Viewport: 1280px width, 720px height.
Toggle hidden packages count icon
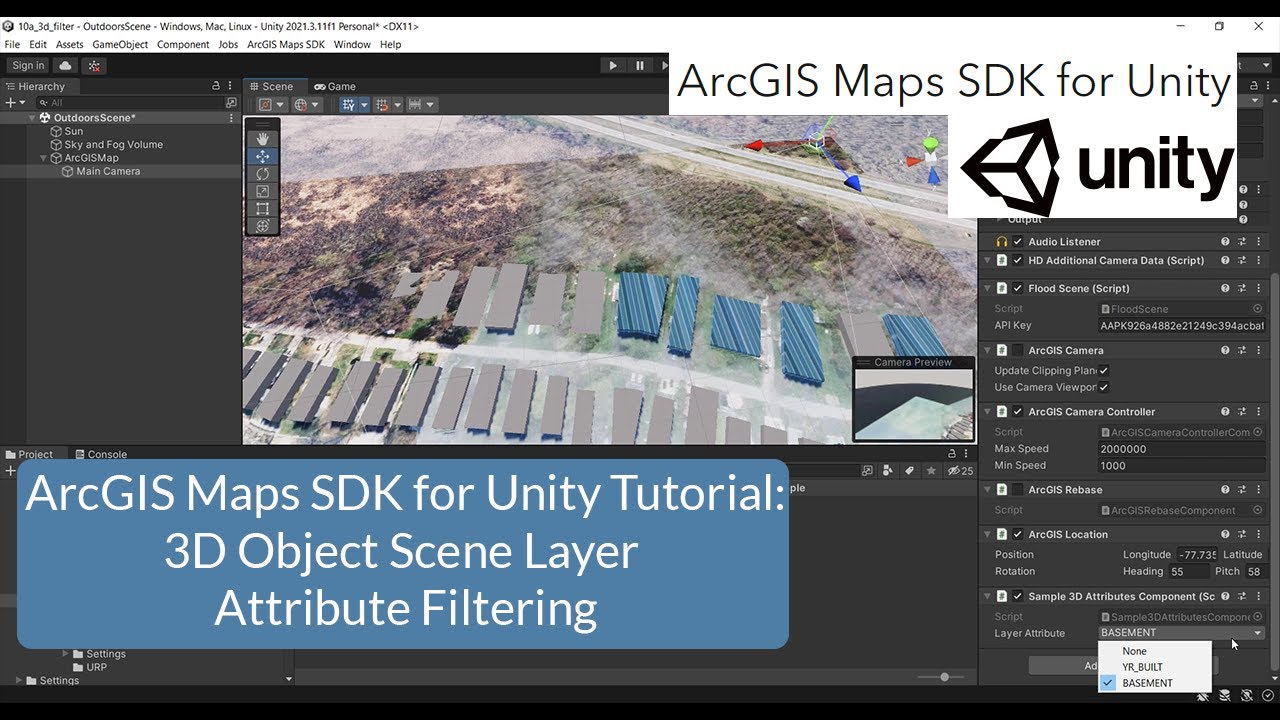click(960, 471)
